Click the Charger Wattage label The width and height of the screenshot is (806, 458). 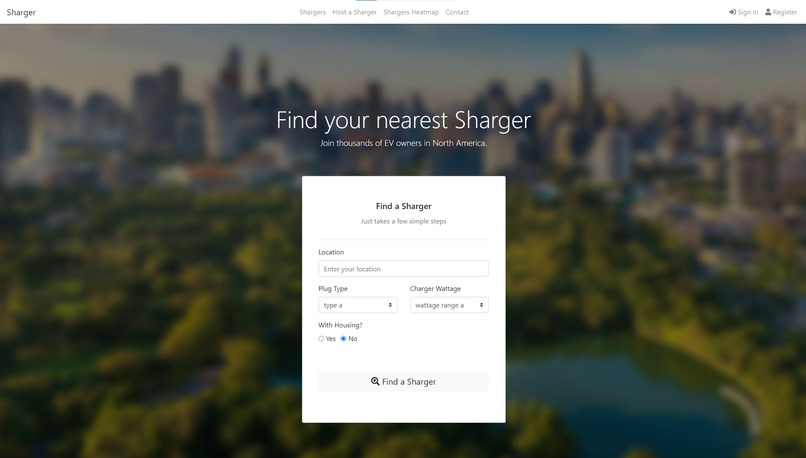[x=435, y=289]
